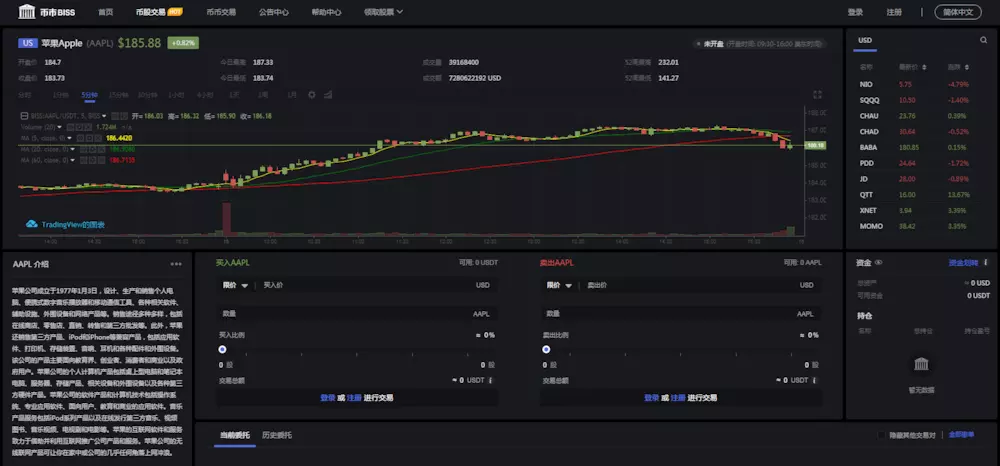
Task: Click the 登录 link in the buy panel
Action: click(x=327, y=397)
